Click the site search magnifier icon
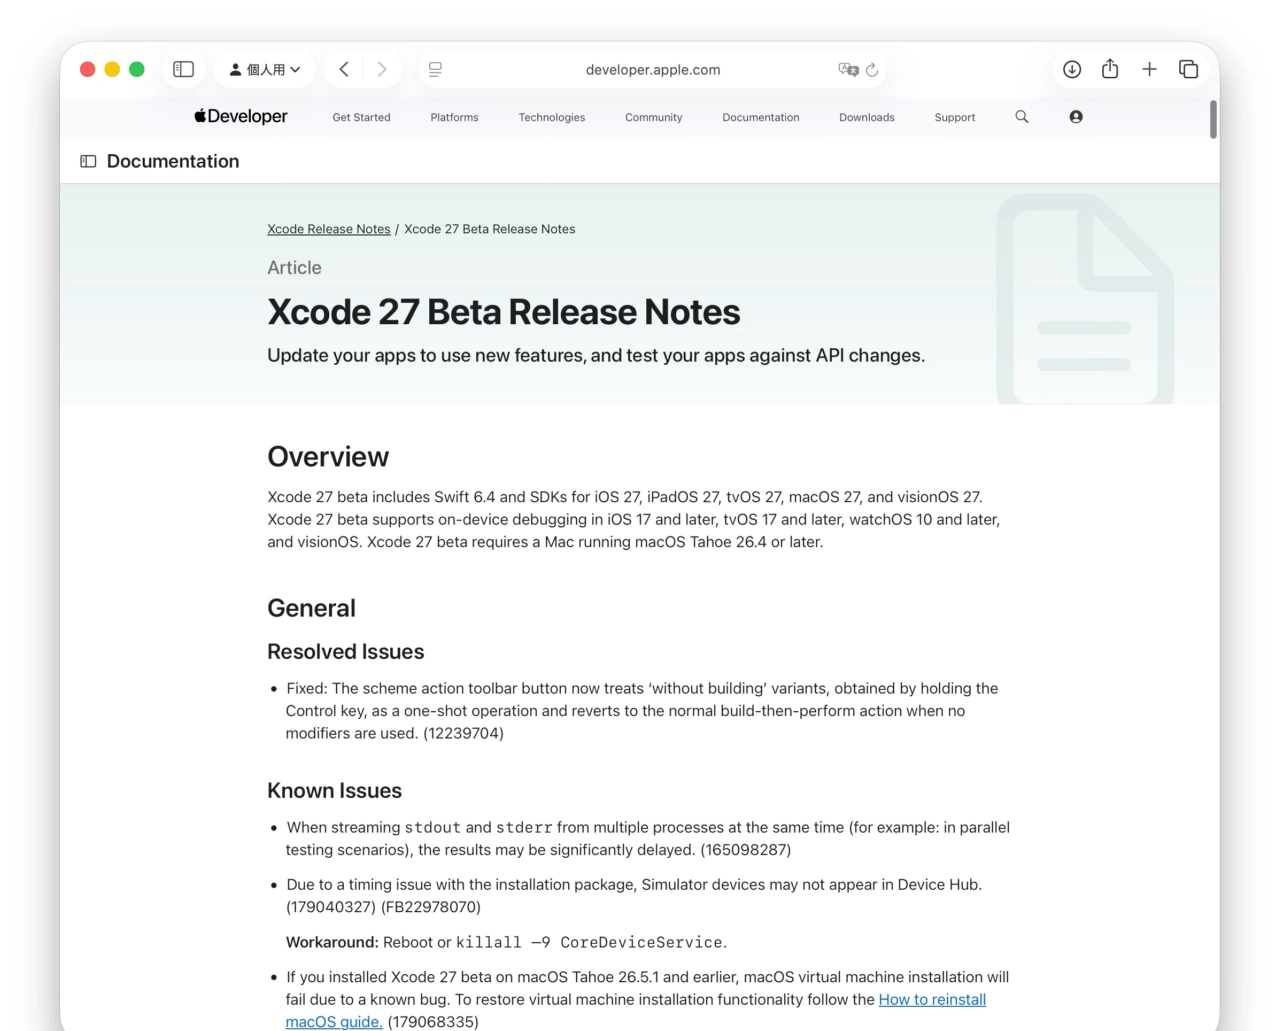 pos(1022,117)
